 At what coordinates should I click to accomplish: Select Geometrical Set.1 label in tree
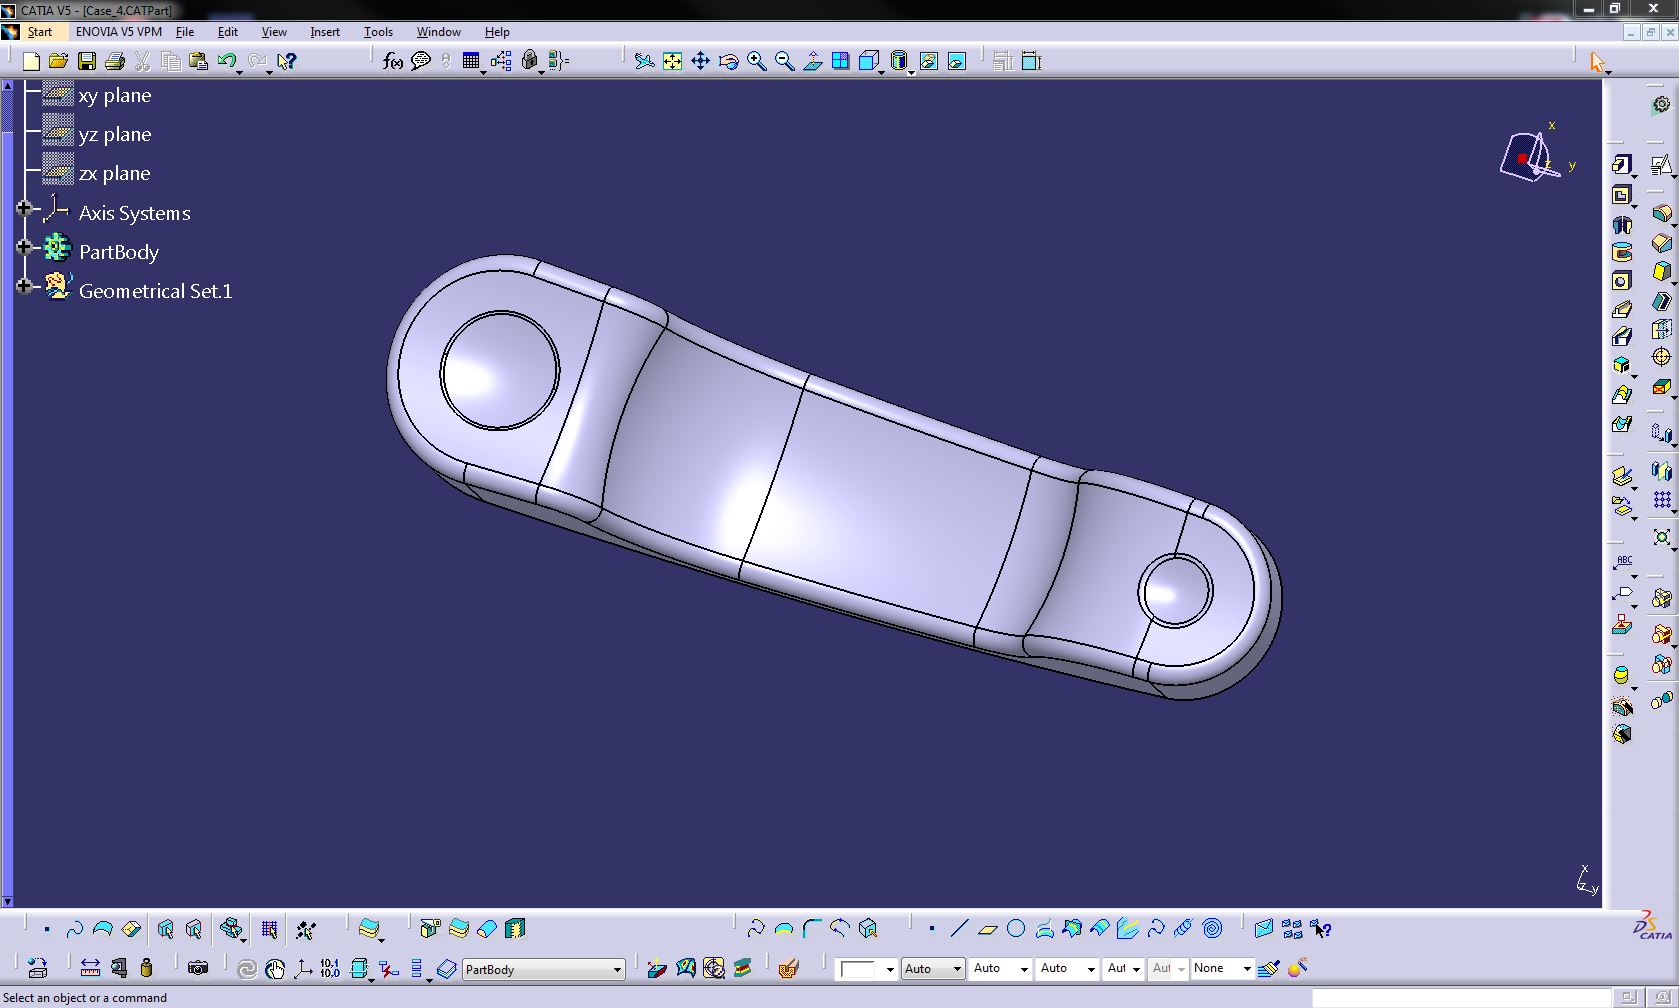(x=155, y=291)
